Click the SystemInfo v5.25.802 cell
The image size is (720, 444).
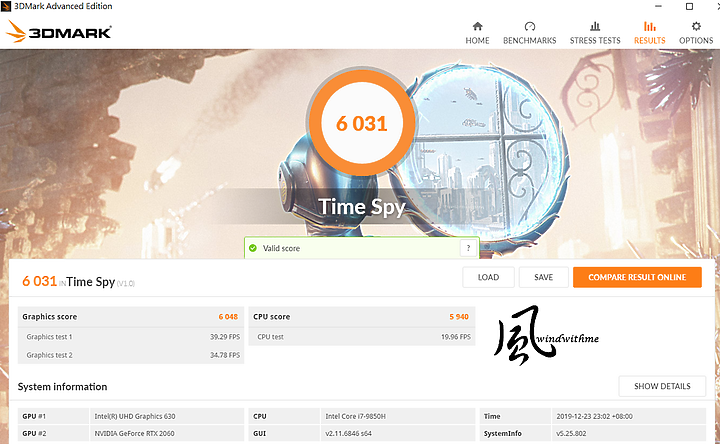click(629, 433)
